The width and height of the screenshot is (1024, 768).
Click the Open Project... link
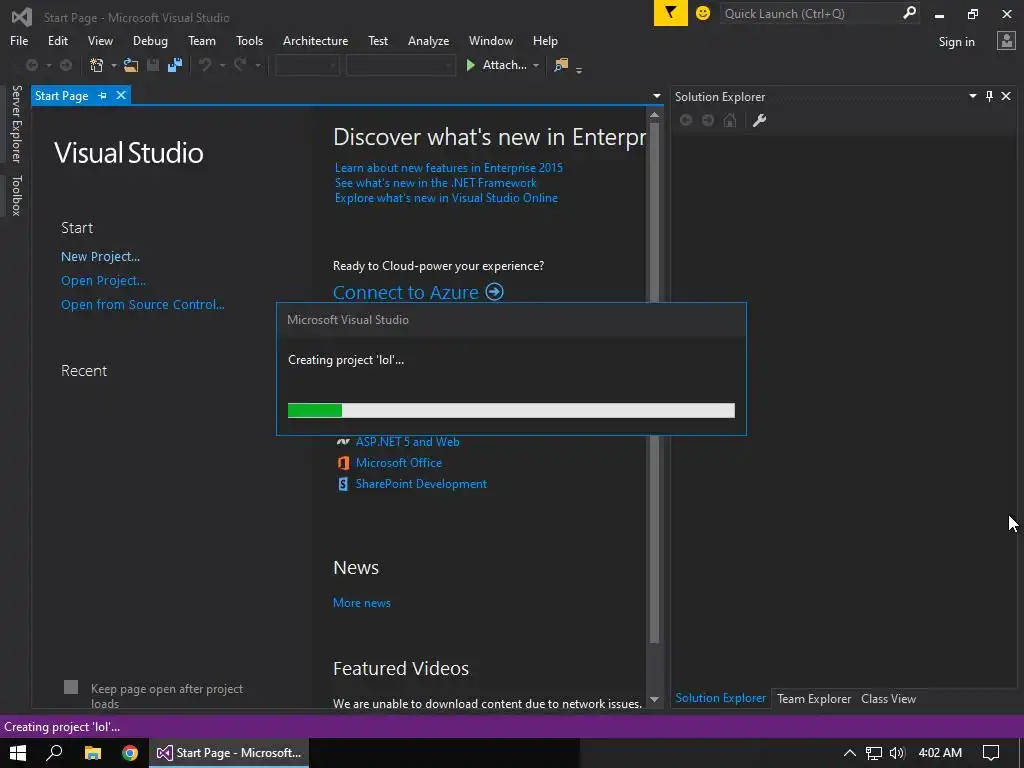103,281
